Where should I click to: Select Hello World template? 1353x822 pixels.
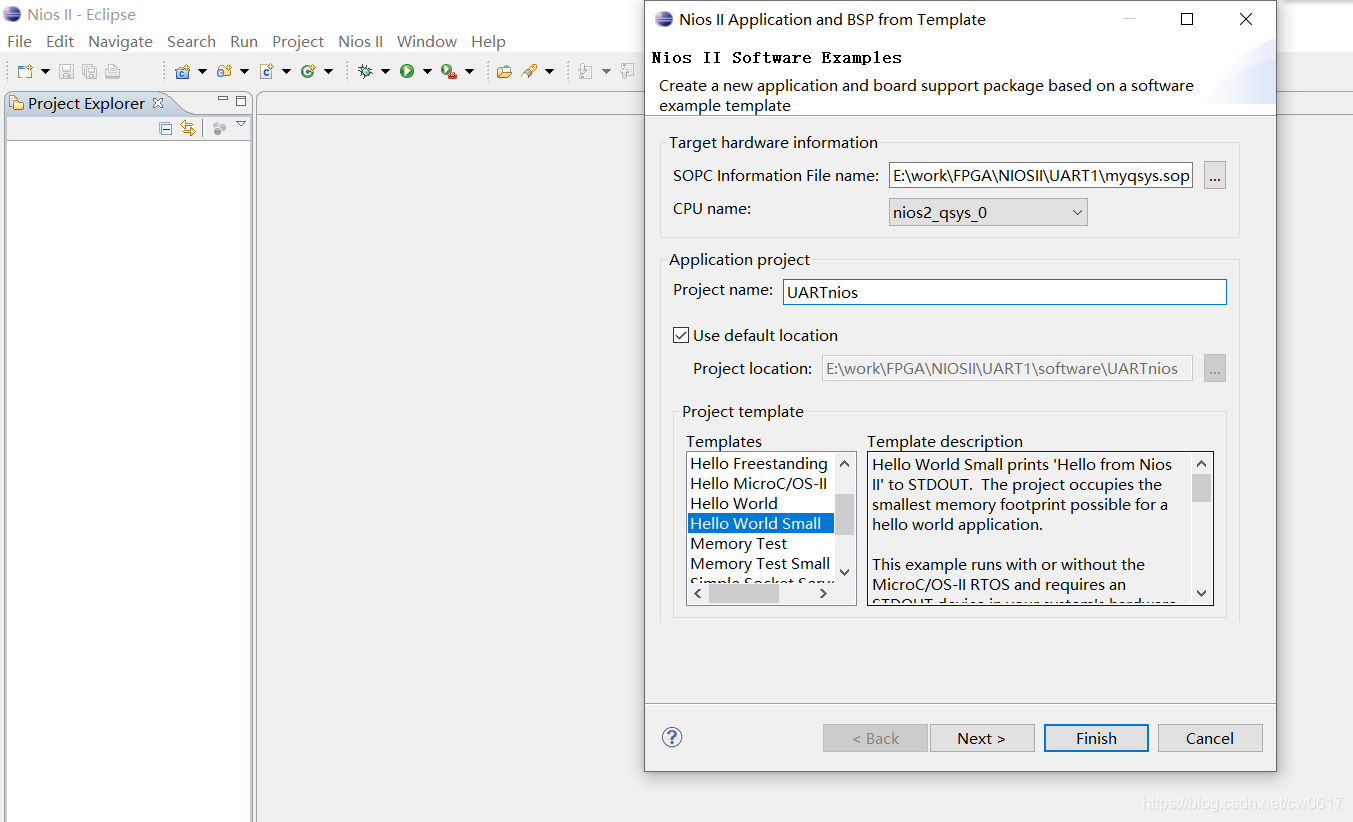click(734, 503)
